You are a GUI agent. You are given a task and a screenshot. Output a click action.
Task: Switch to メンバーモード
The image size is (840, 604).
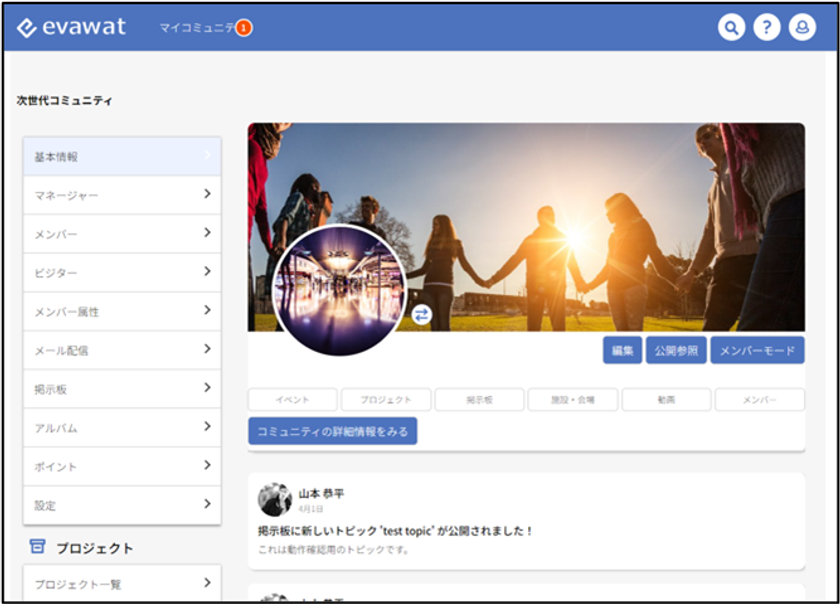coord(758,351)
